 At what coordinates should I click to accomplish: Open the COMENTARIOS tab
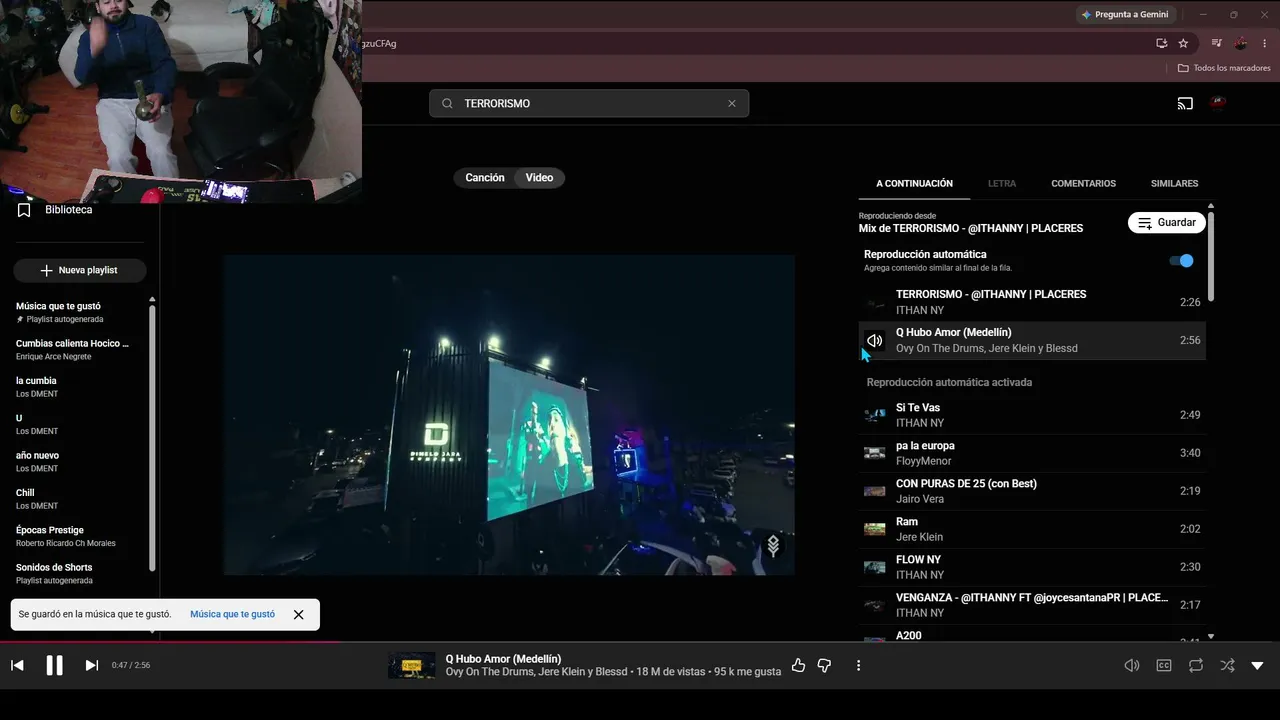[1084, 184]
